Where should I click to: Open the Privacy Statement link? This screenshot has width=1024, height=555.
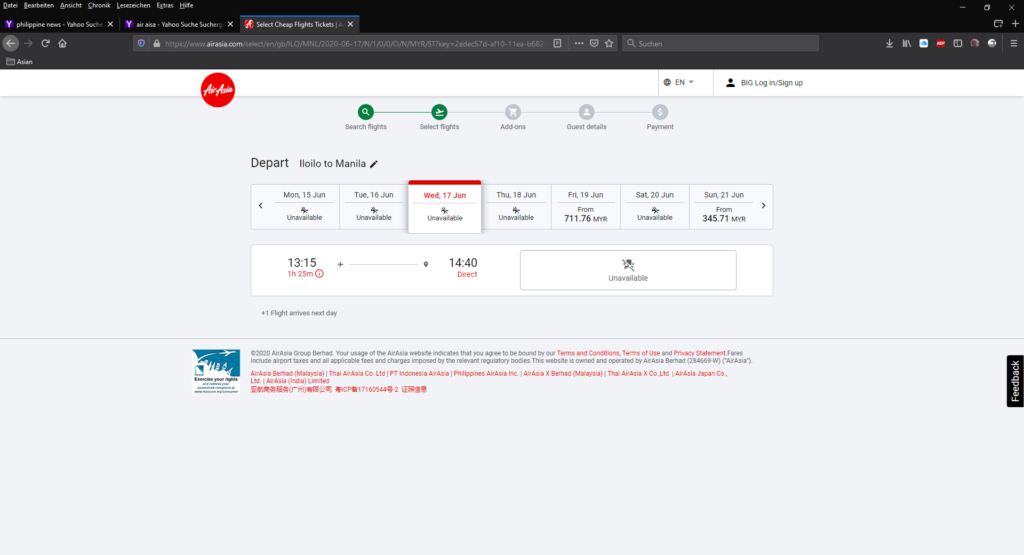click(699, 353)
